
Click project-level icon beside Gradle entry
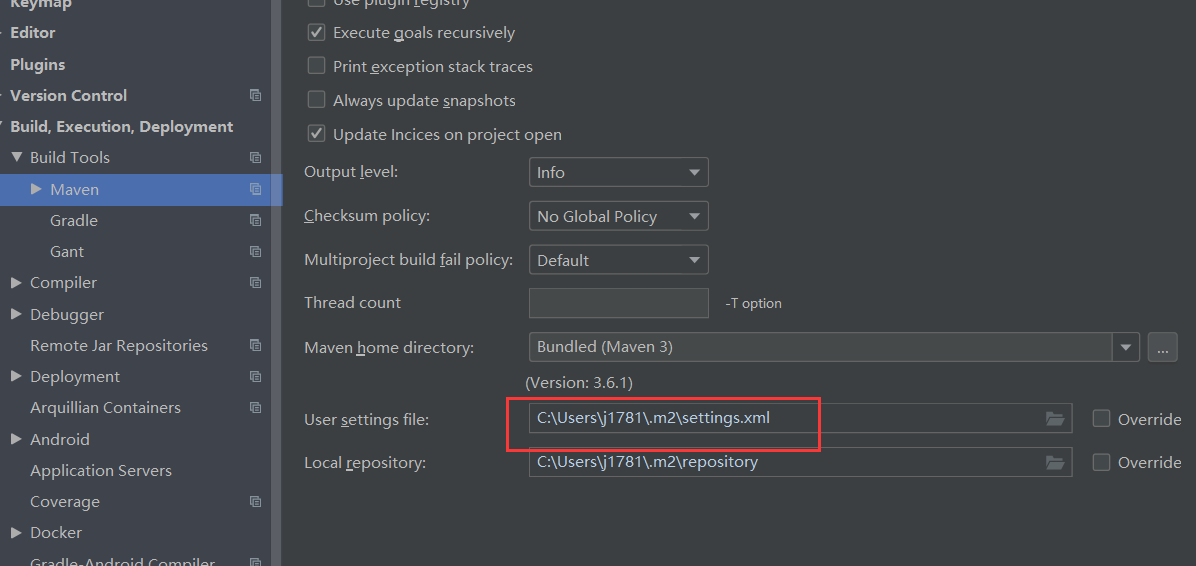[x=256, y=220]
